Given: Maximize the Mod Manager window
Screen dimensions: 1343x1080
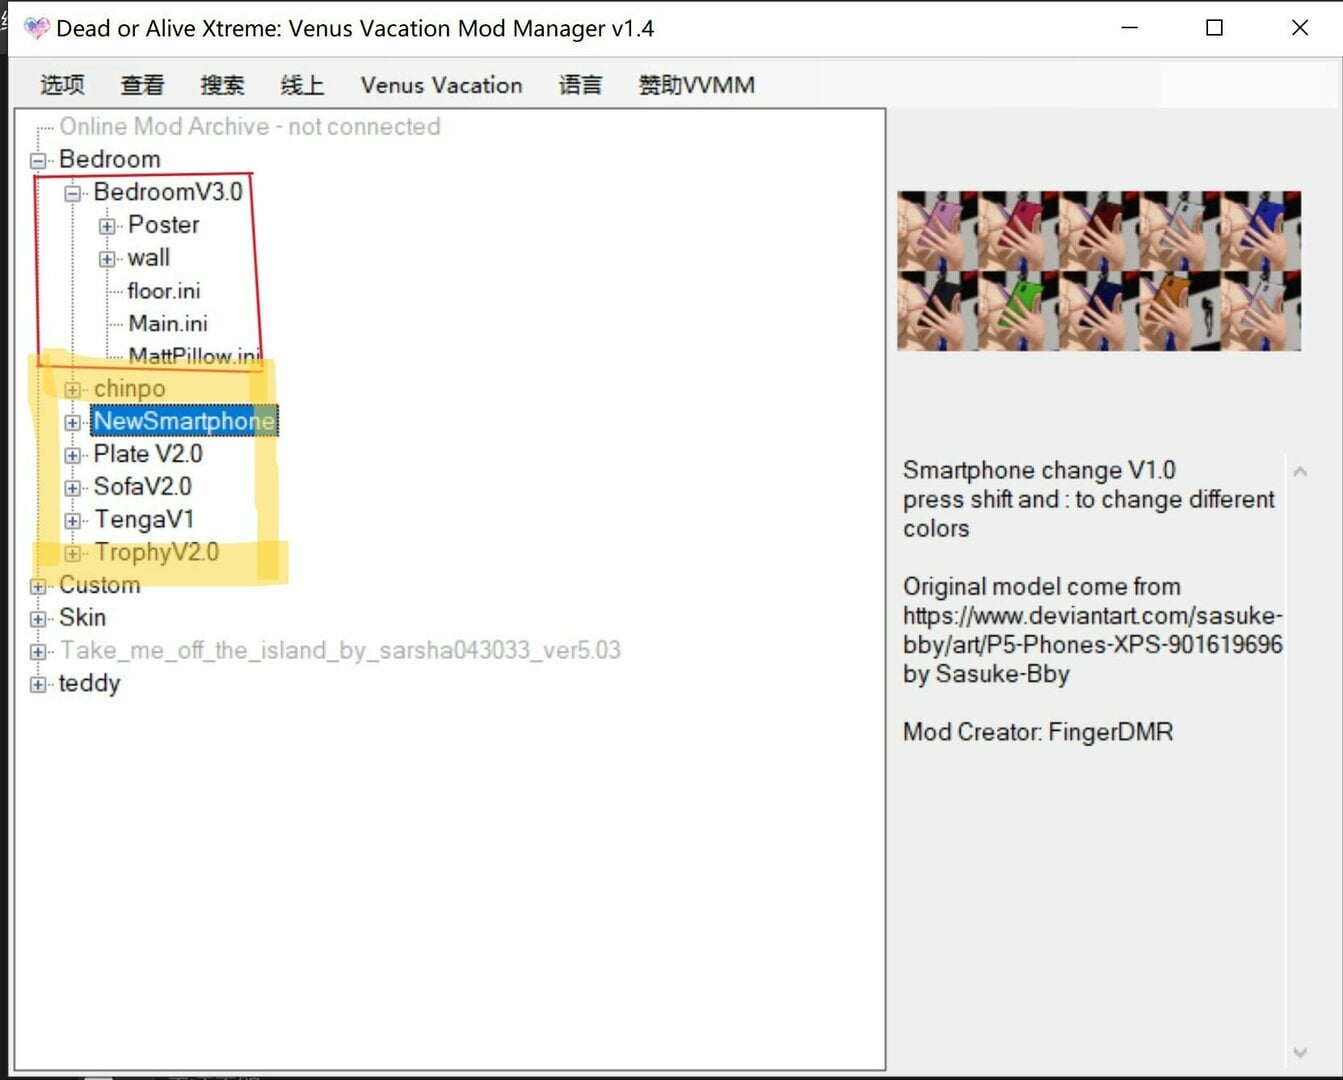Looking at the screenshot, I should (1214, 28).
